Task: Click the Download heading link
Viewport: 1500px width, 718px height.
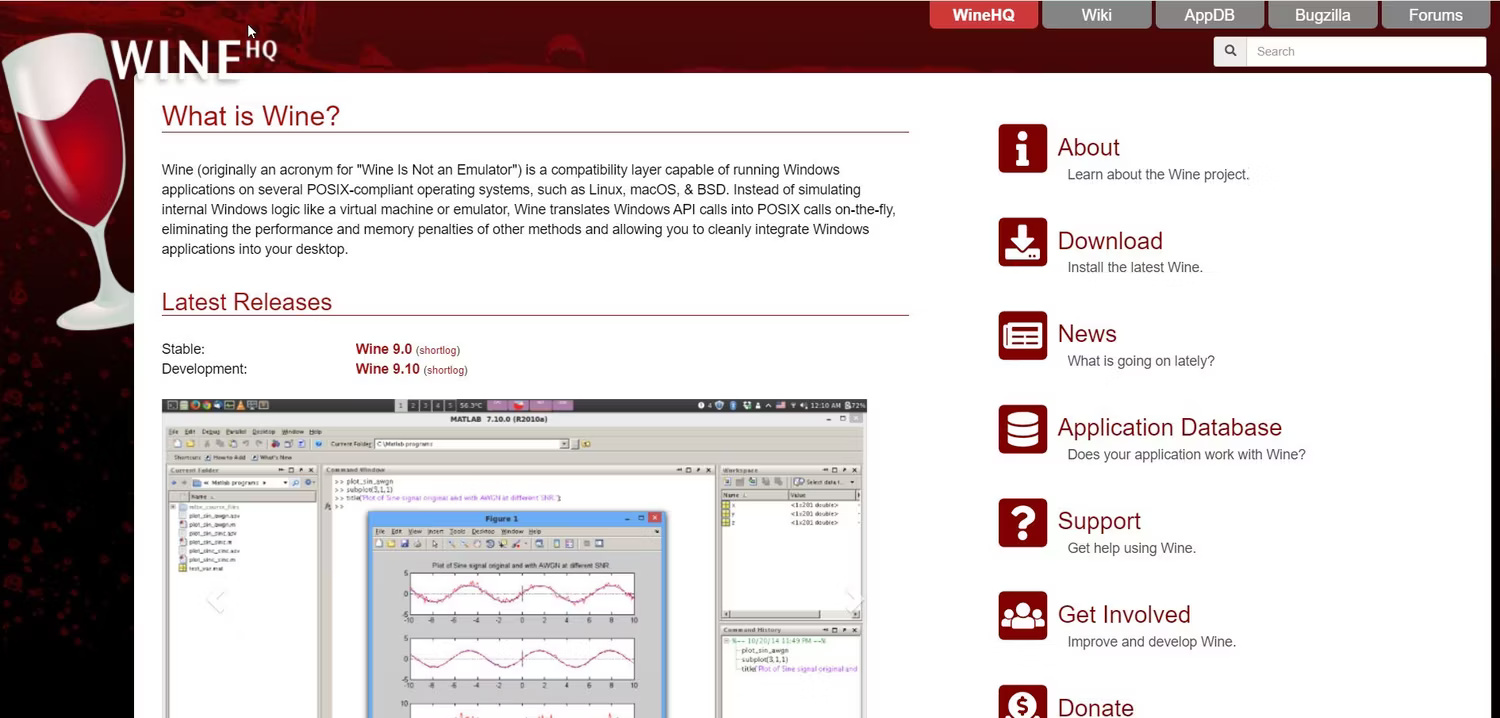Action: (1110, 241)
